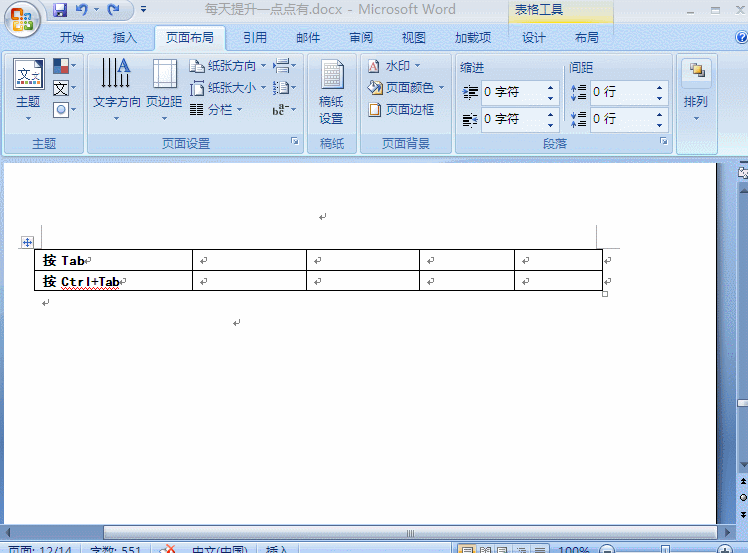This screenshot has width=748, height=553.
Task: Open theme fonts dropdown
Action: [64, 88]
